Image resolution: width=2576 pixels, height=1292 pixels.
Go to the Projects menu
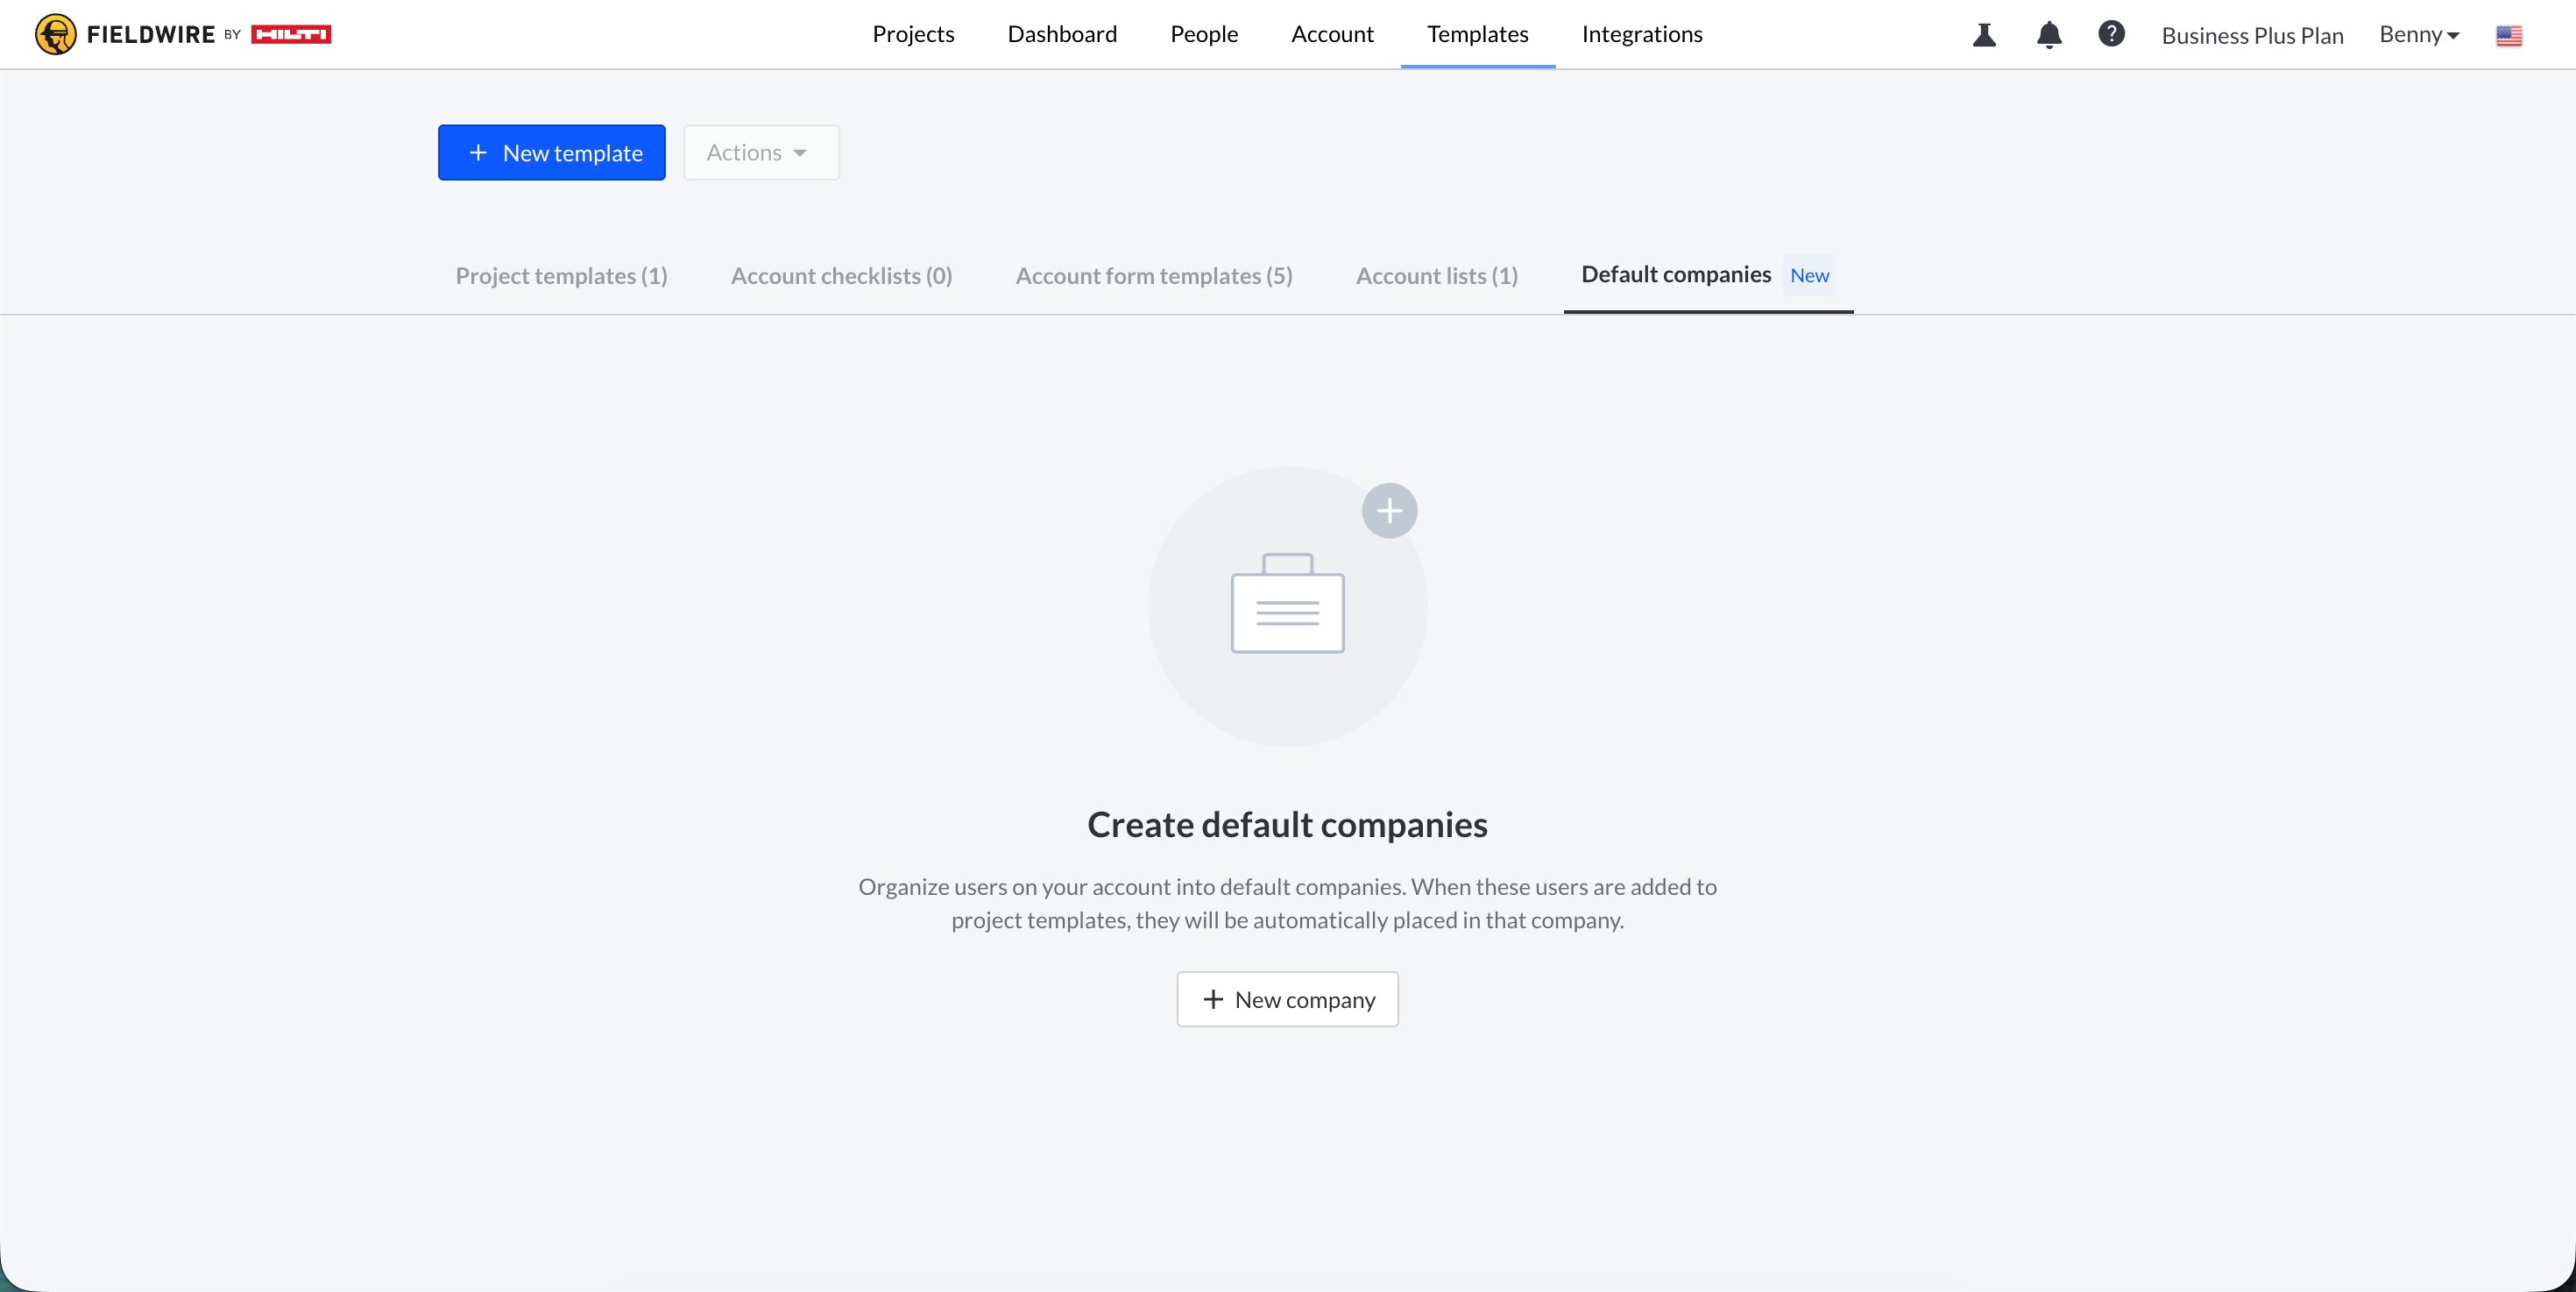(913, 34)
